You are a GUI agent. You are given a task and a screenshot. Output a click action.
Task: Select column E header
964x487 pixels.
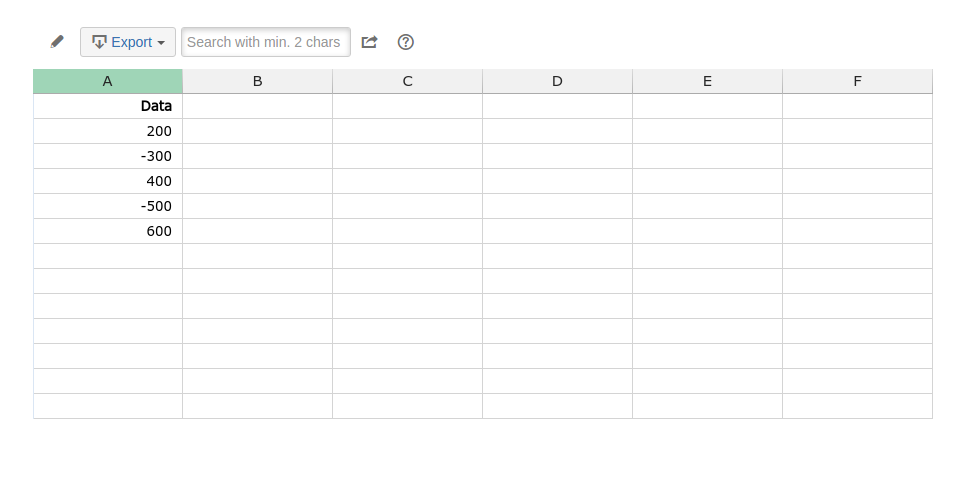(708, 81)
